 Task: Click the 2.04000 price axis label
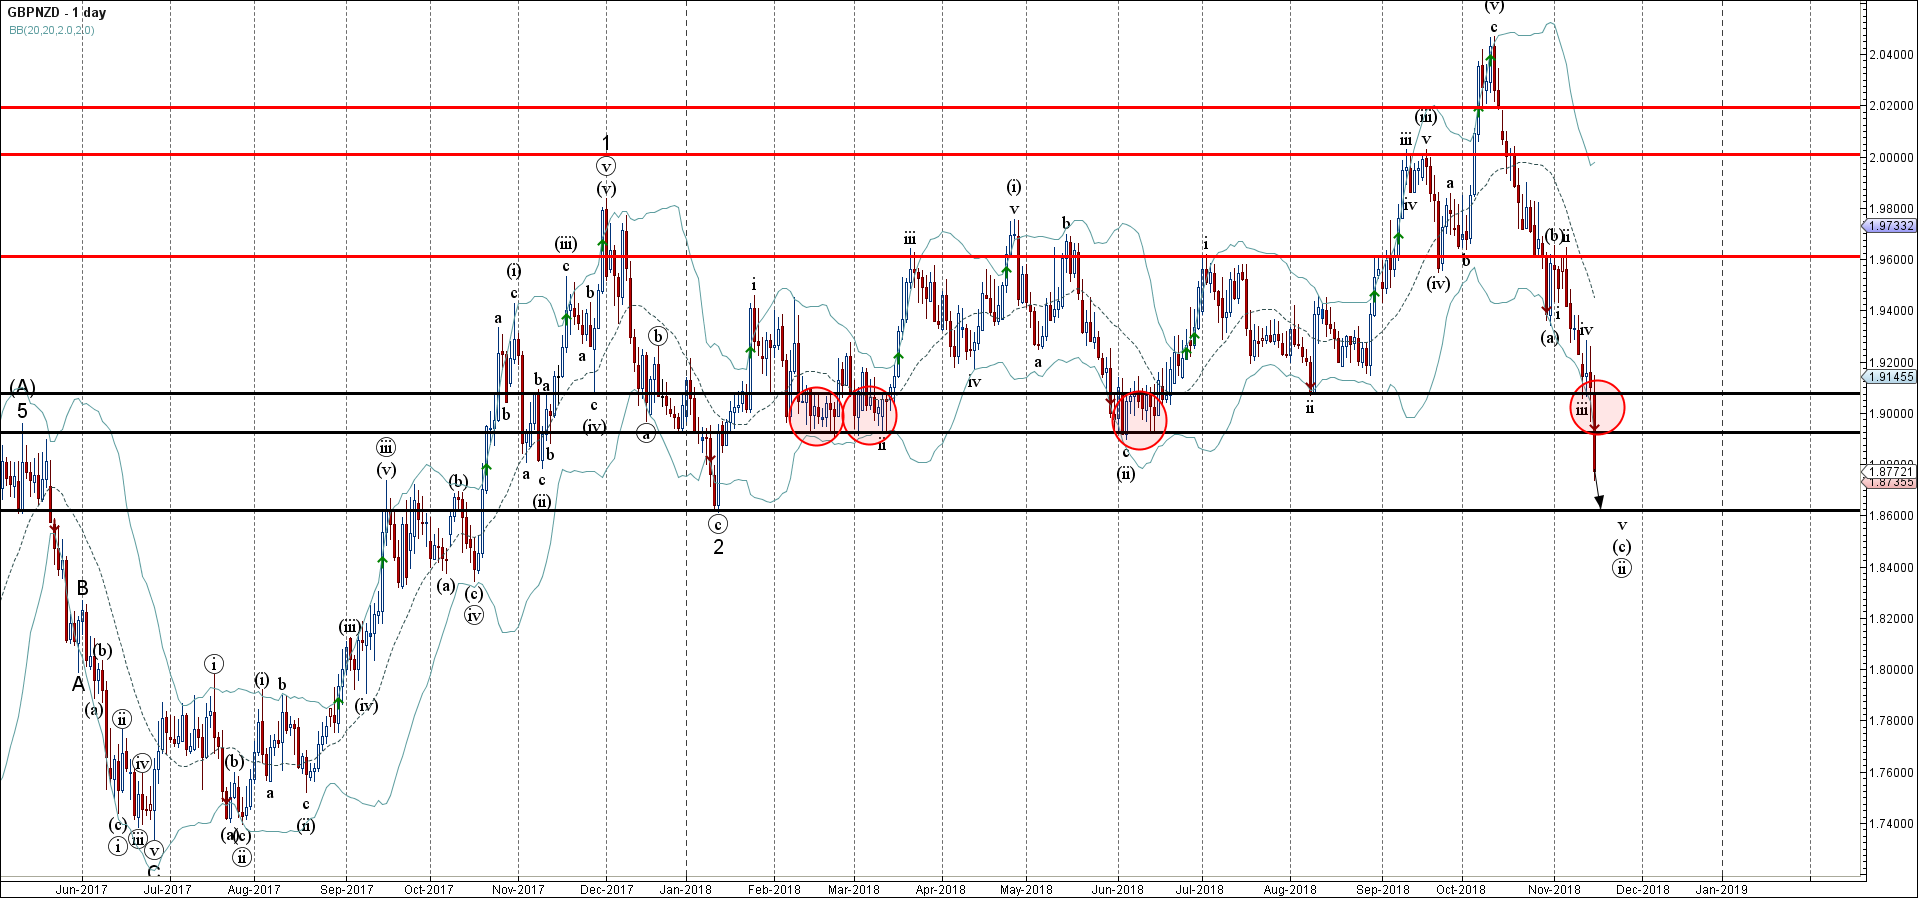point(1891,55)
